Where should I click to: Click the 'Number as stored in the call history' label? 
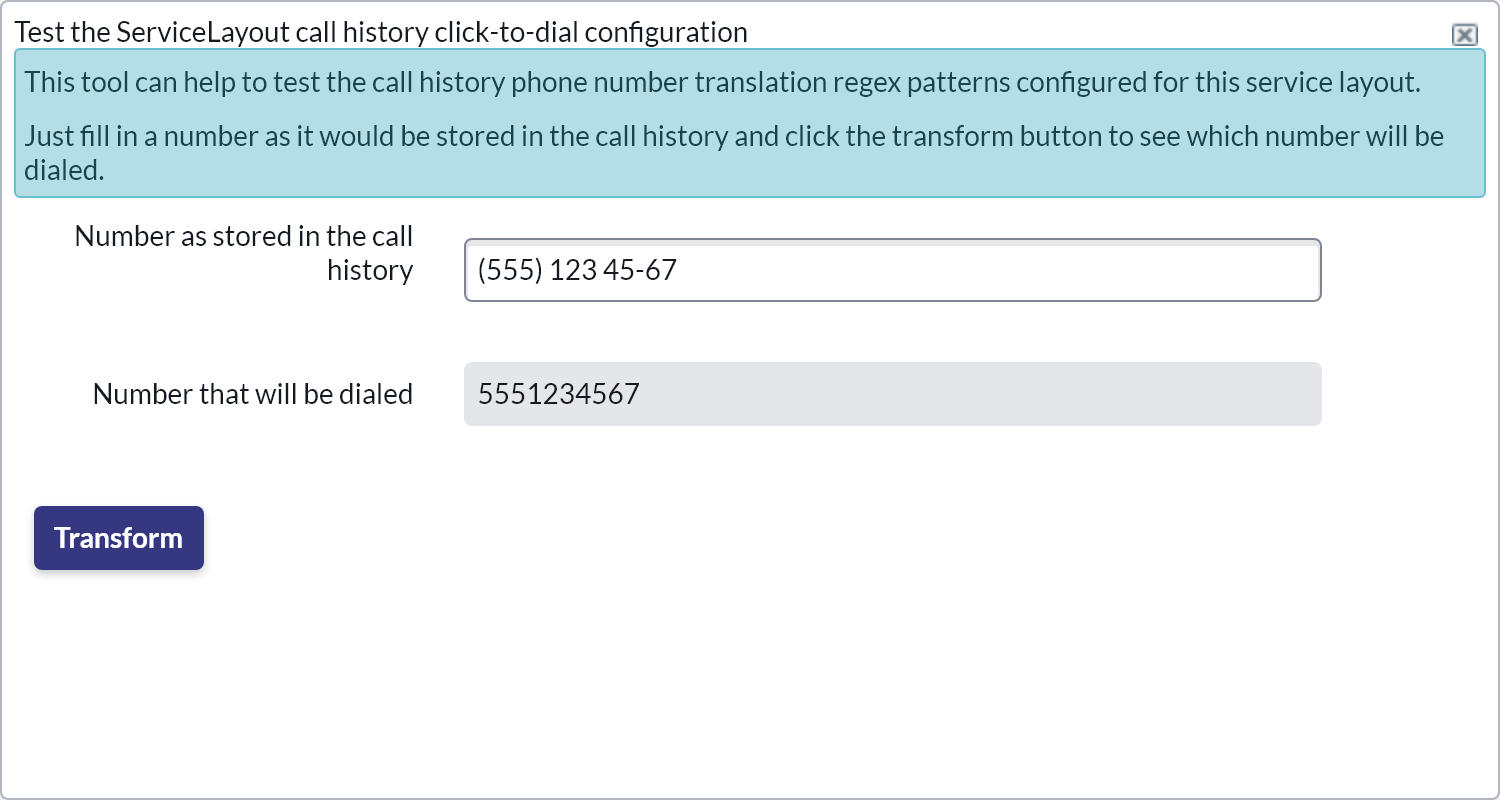(x=244, y=253)
